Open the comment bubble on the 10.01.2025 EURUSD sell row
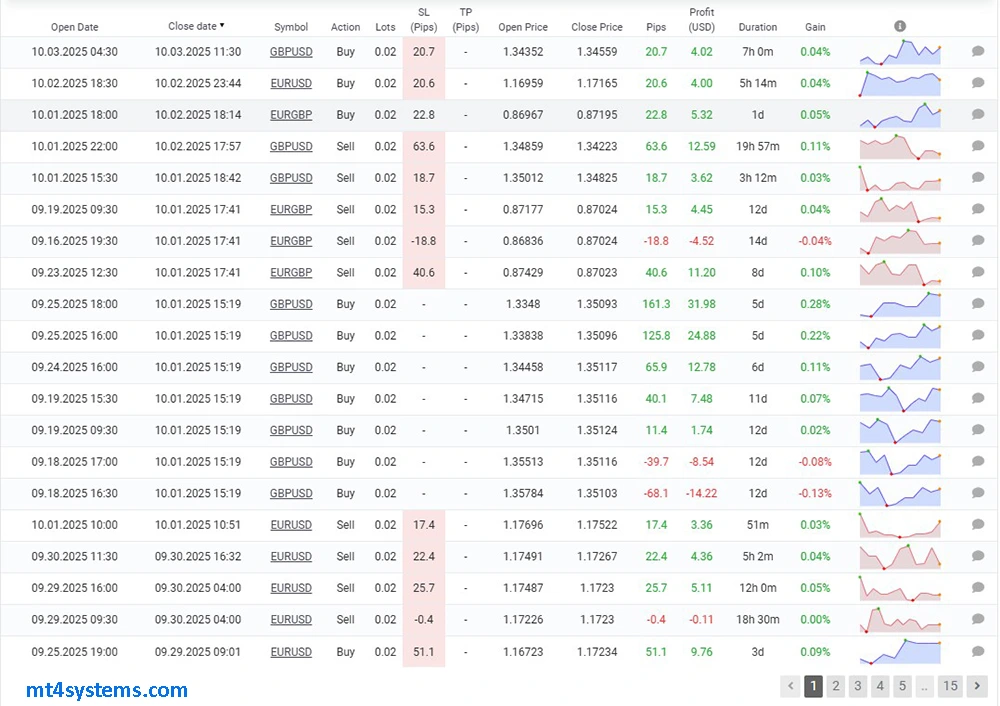This screenshot has height=706, width=1000. point(977,524)
